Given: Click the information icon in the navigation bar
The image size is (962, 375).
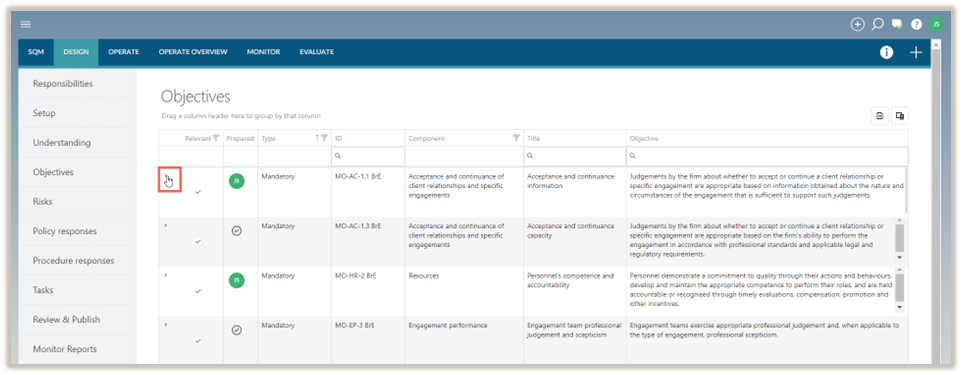Looking at the screenshot, I should [x=887, y=52].
